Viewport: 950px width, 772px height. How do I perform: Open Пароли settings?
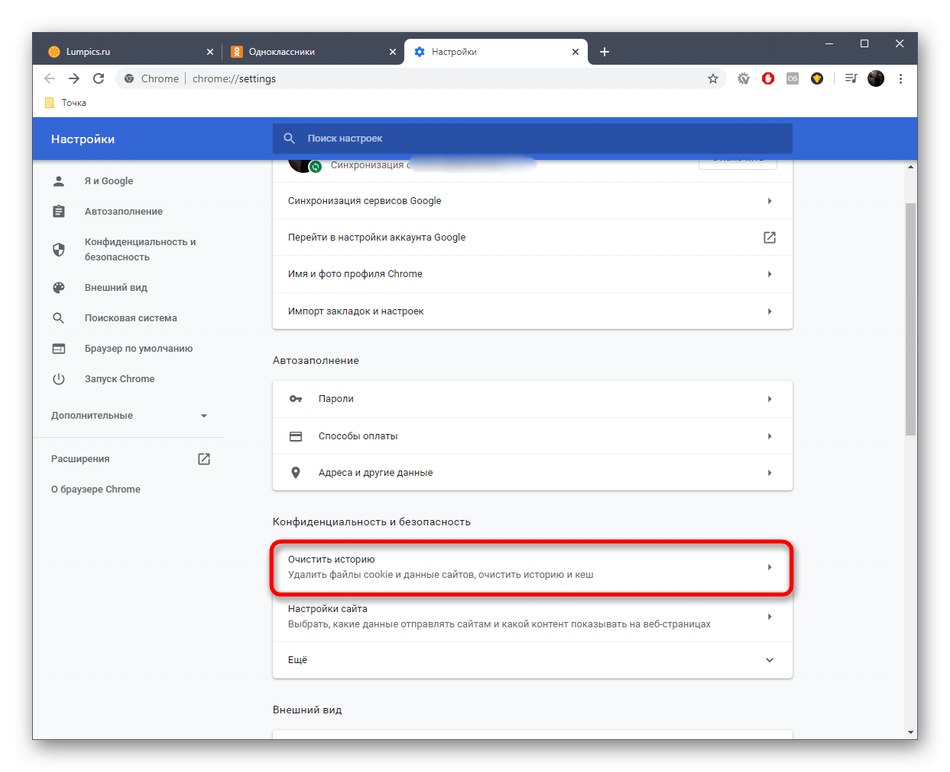(533, 399)
